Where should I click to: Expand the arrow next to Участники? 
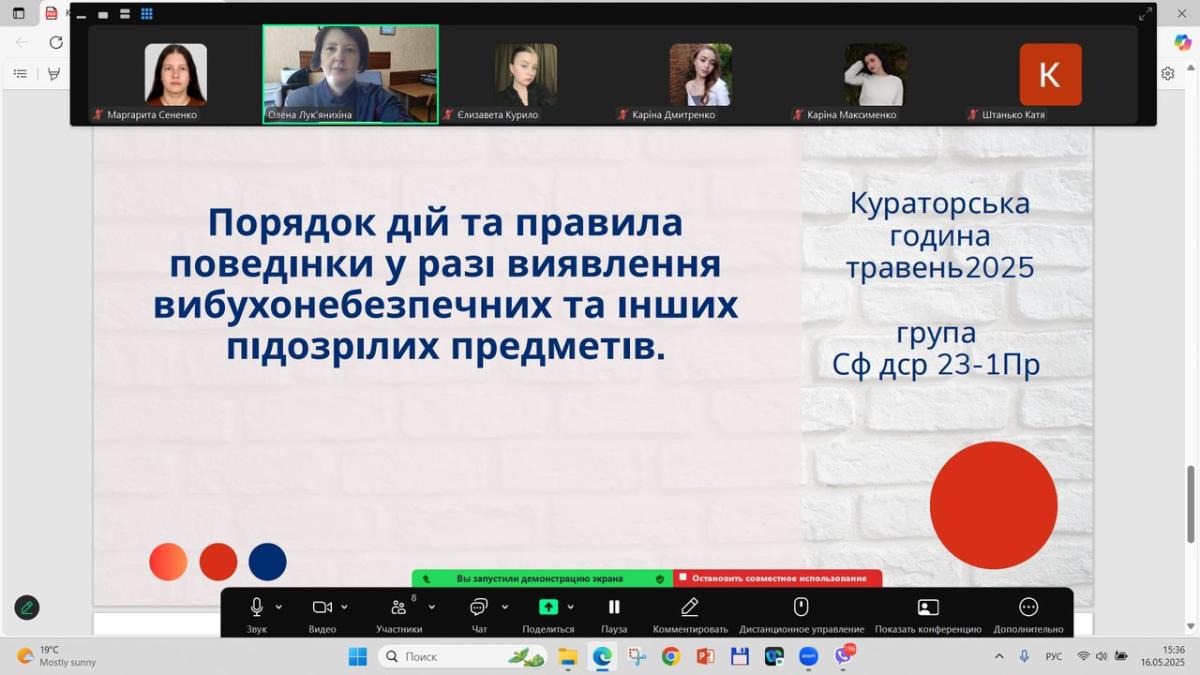(432, 607)
